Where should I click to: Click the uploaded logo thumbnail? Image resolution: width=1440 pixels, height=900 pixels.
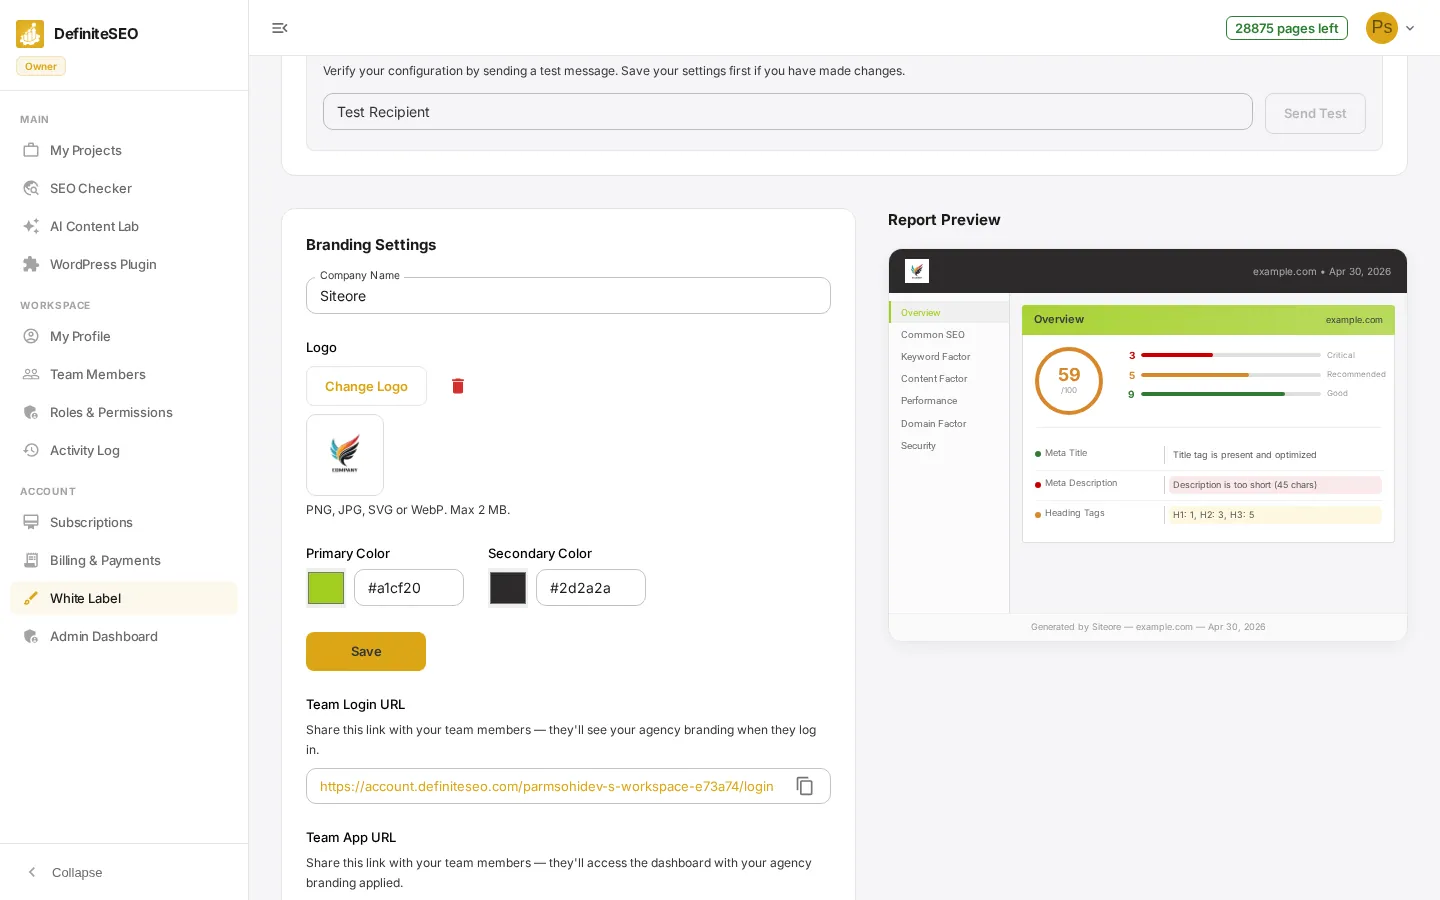tap(345, 455)
